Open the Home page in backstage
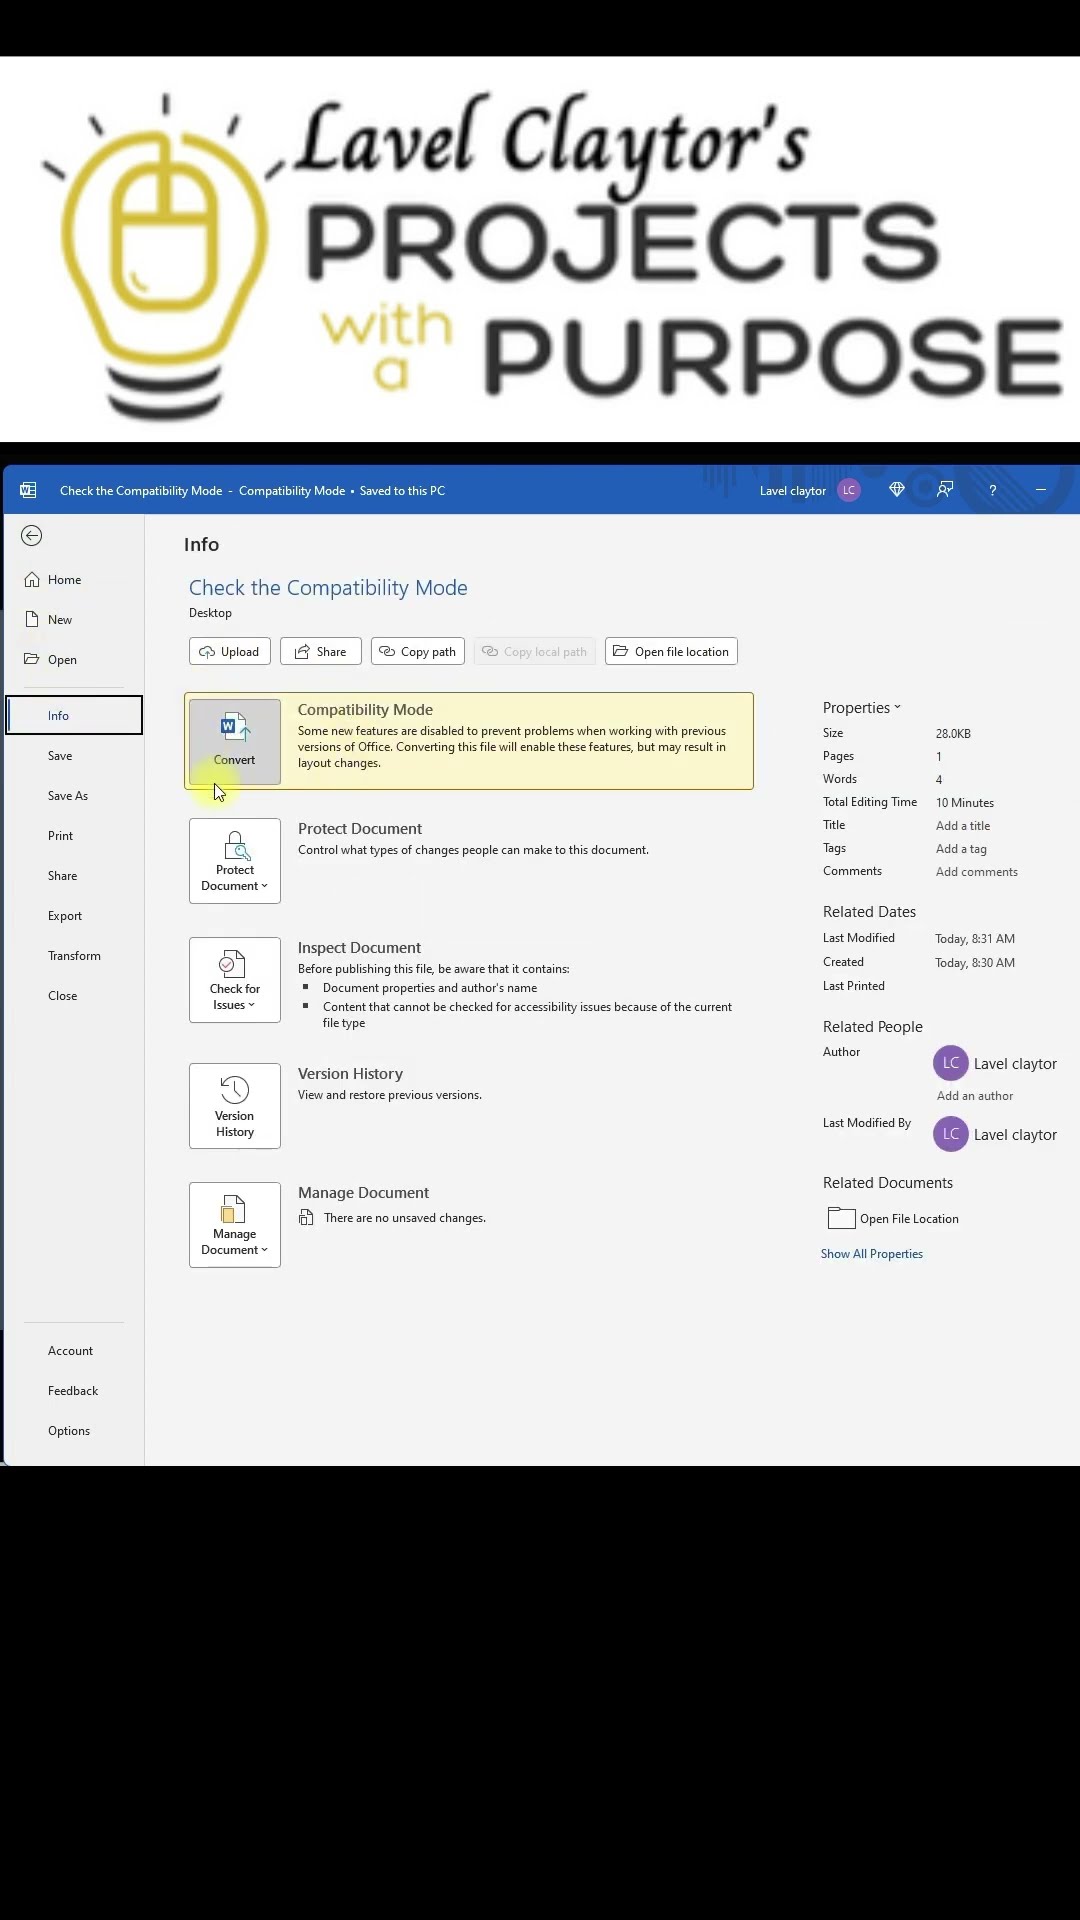Viewport: 1080px width, 1920px height. [x=74, y=580]
